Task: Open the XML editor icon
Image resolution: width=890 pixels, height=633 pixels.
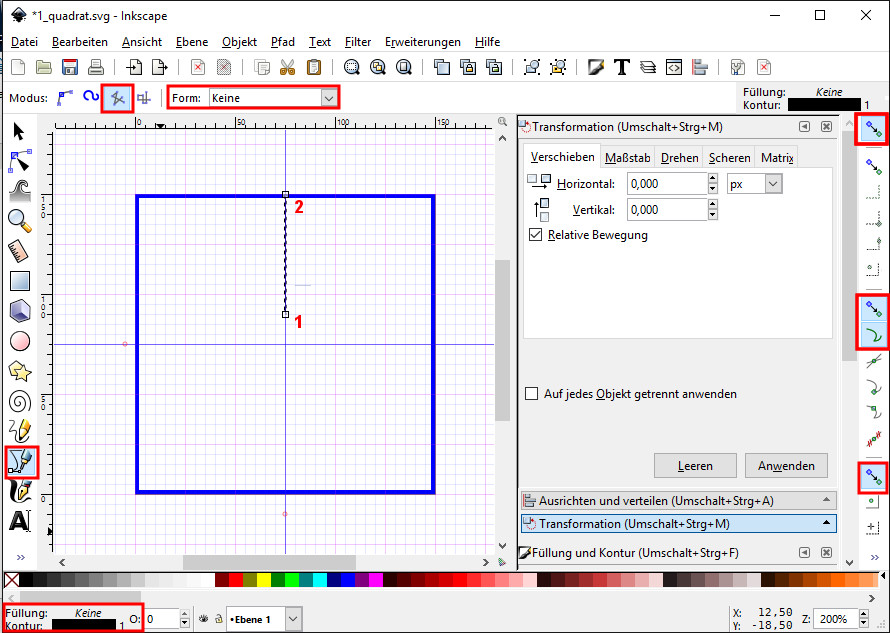Action: pos(674,68)
